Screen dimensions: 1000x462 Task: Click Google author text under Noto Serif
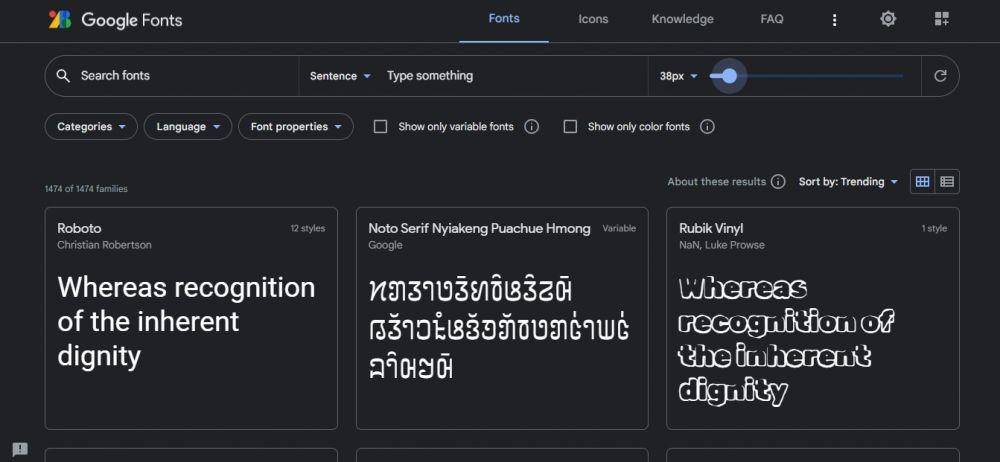point(385,245)
